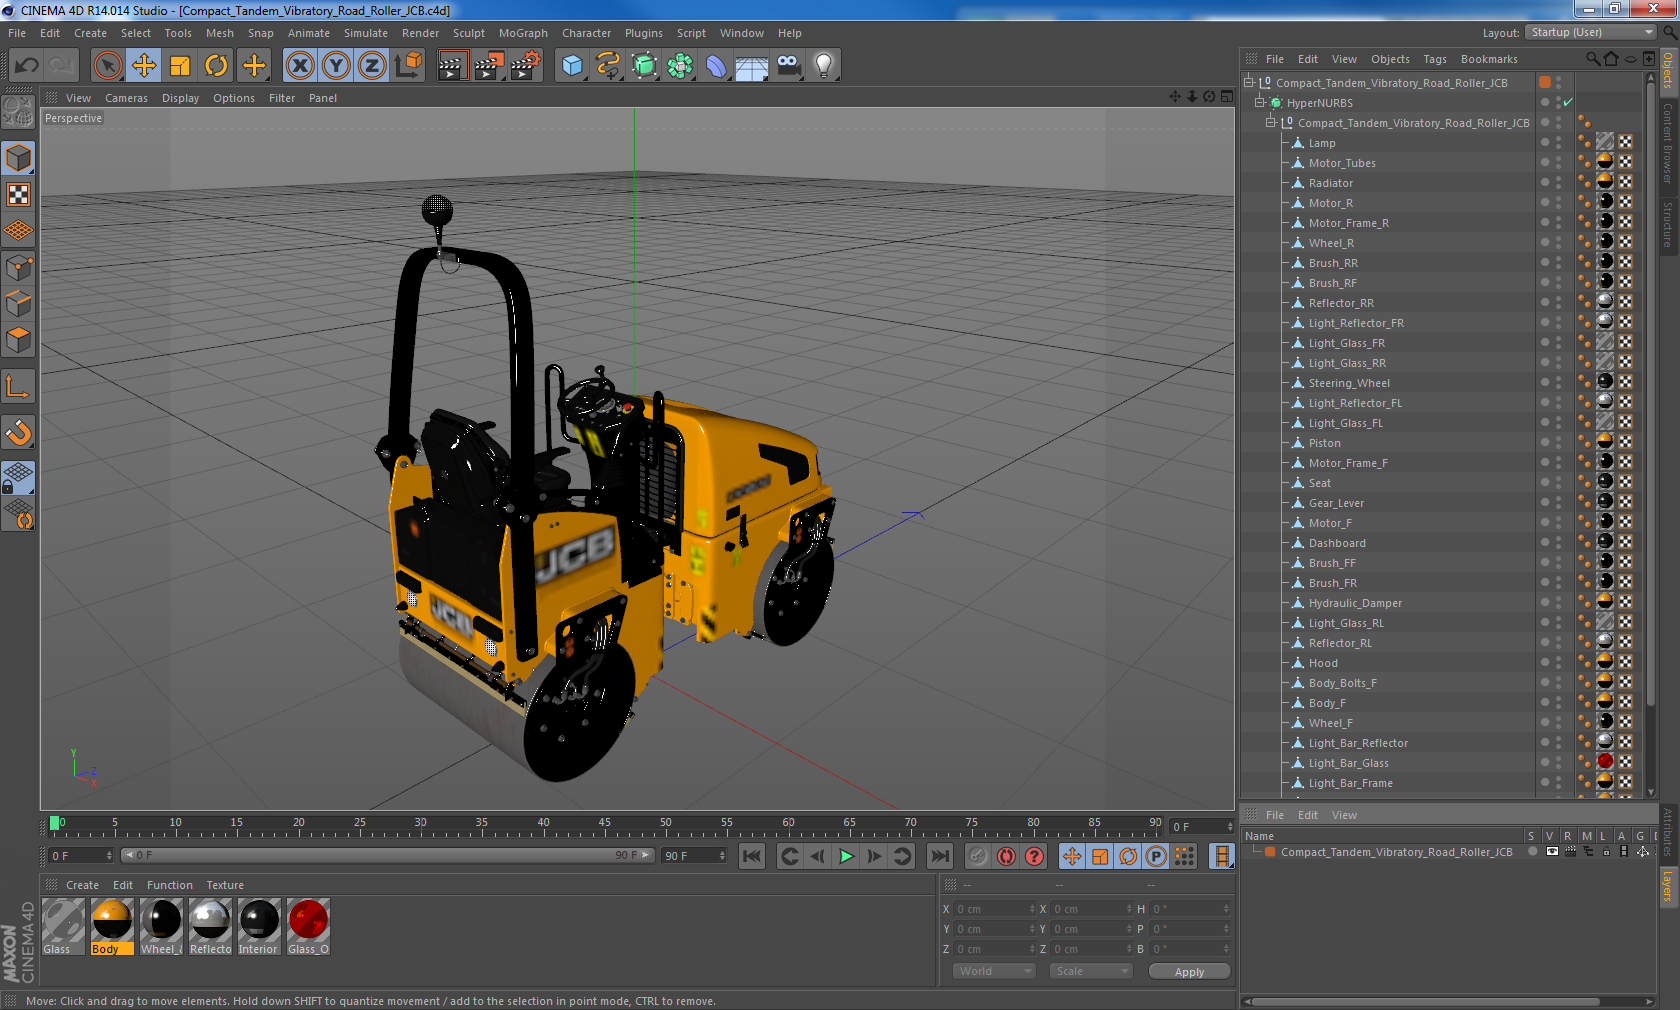
Task: Go to end of animation
Action: [940, 856]
